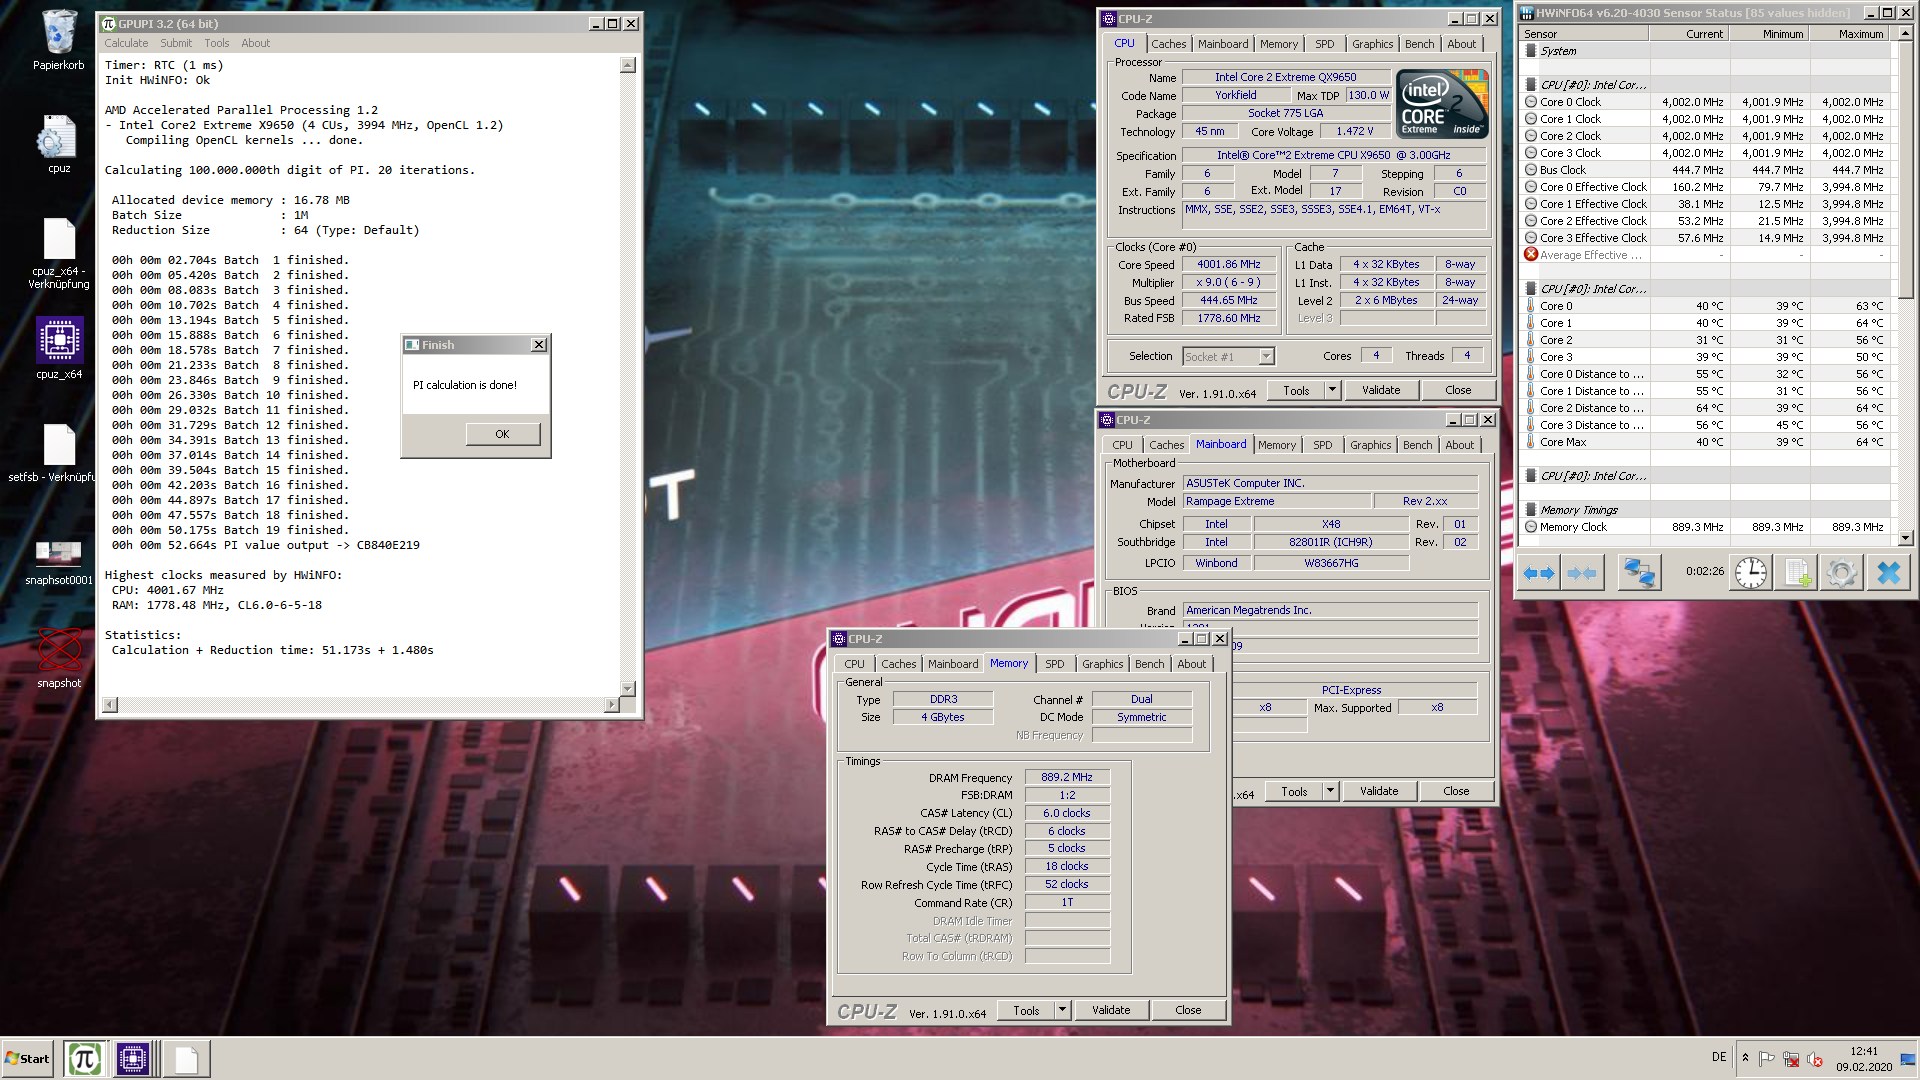Click Close button in CPU-Z Mainboard window
1920x1080 pixels.
click(x=1456, y=791)
